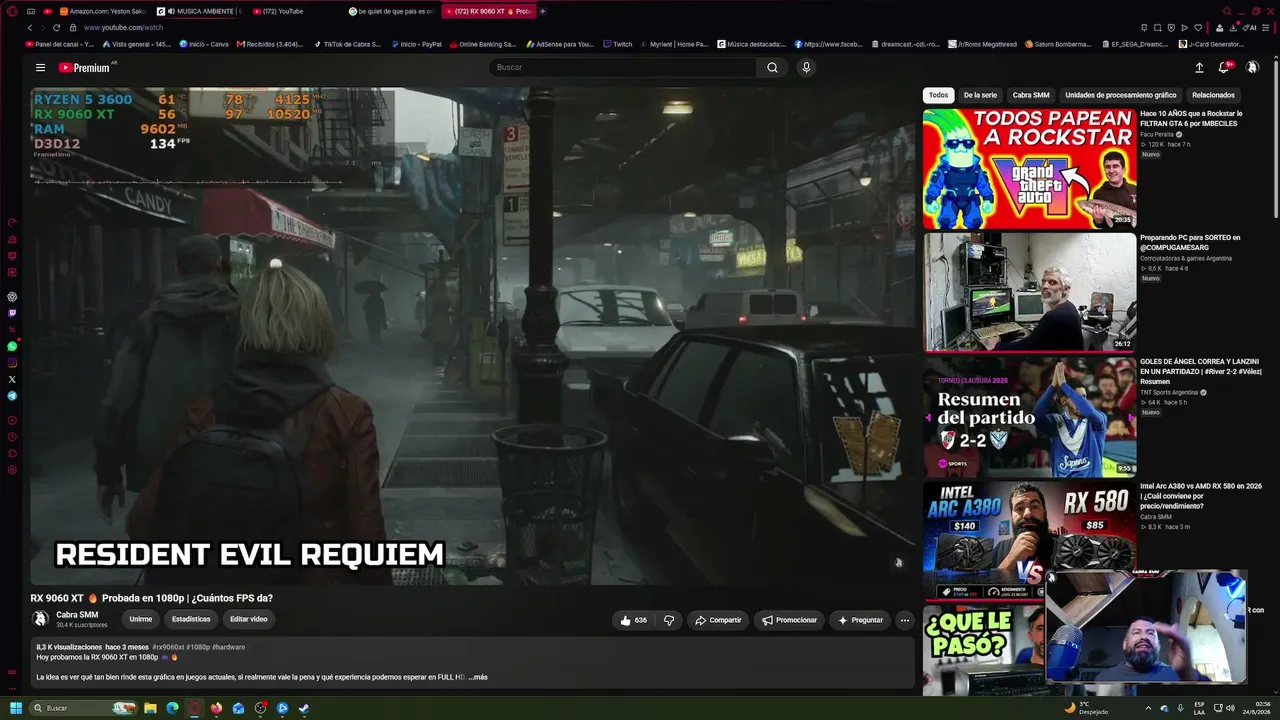The height and width of the screenshot is (720, 1280).
Task: Expand the description with '...más'
Action: click(x=478, y=677)
